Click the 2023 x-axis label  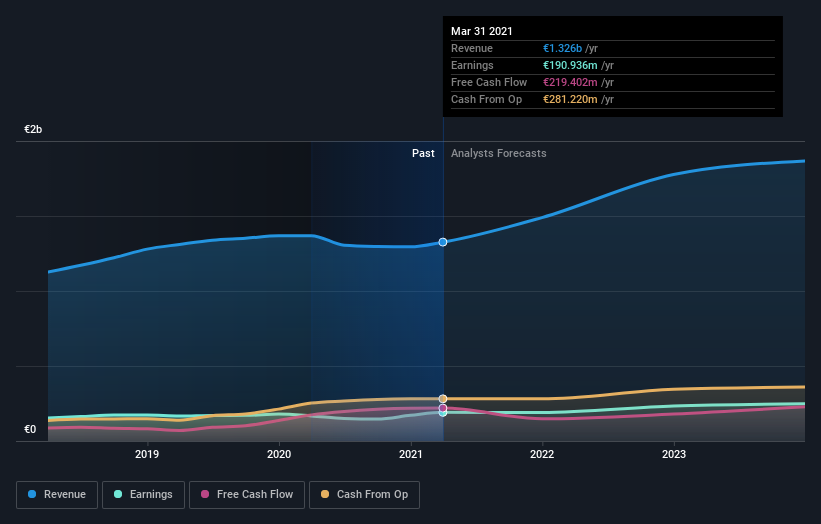pos(674,454)
